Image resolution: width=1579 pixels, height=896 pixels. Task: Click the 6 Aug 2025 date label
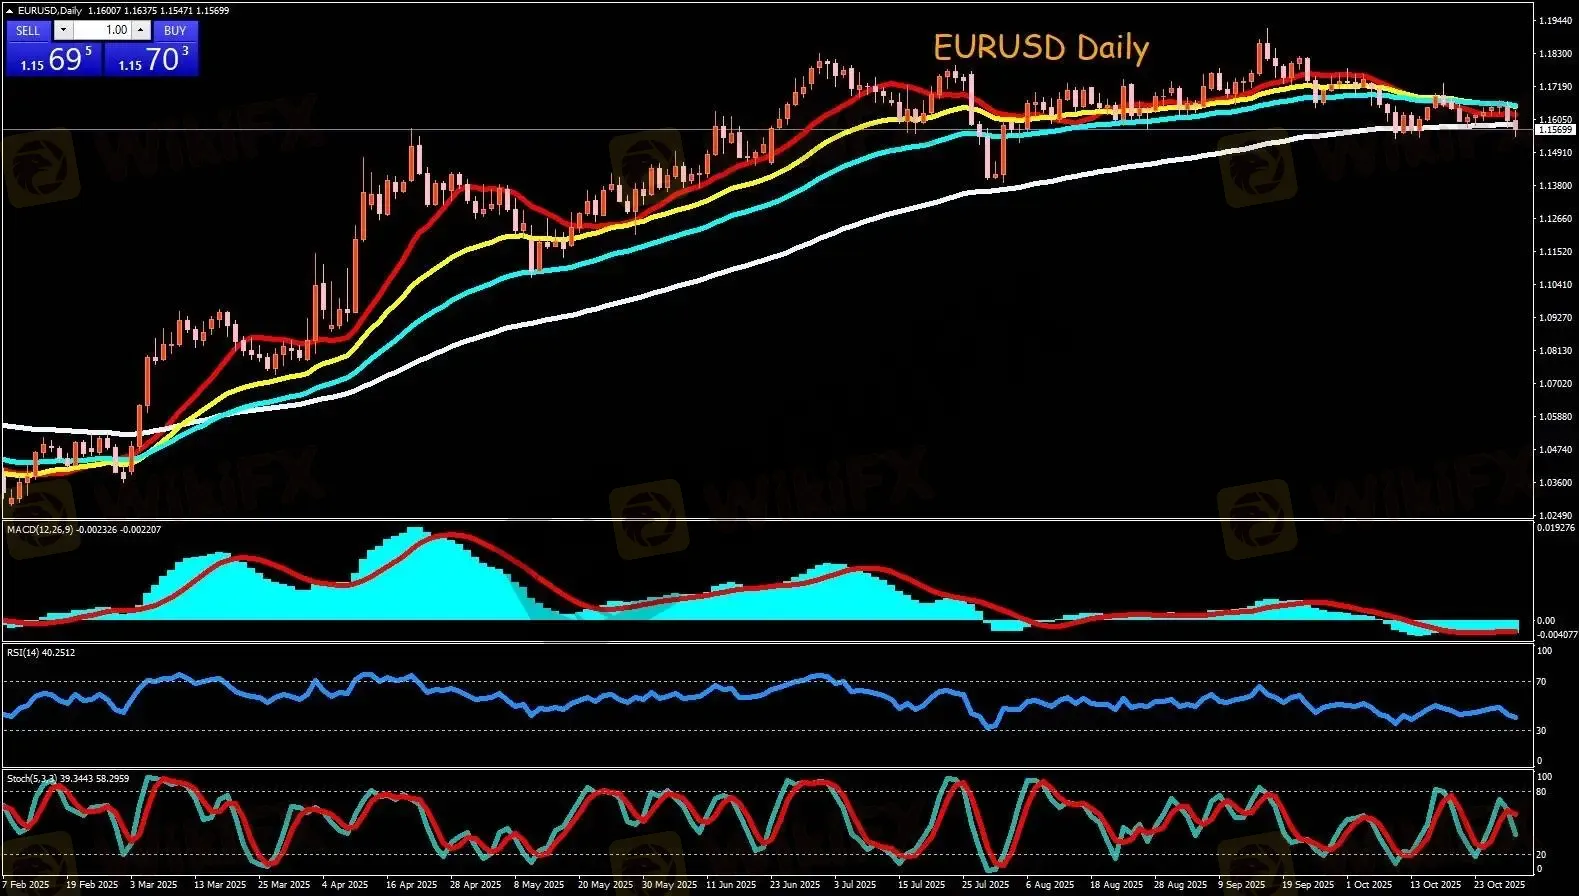(x=1050, y=885)
